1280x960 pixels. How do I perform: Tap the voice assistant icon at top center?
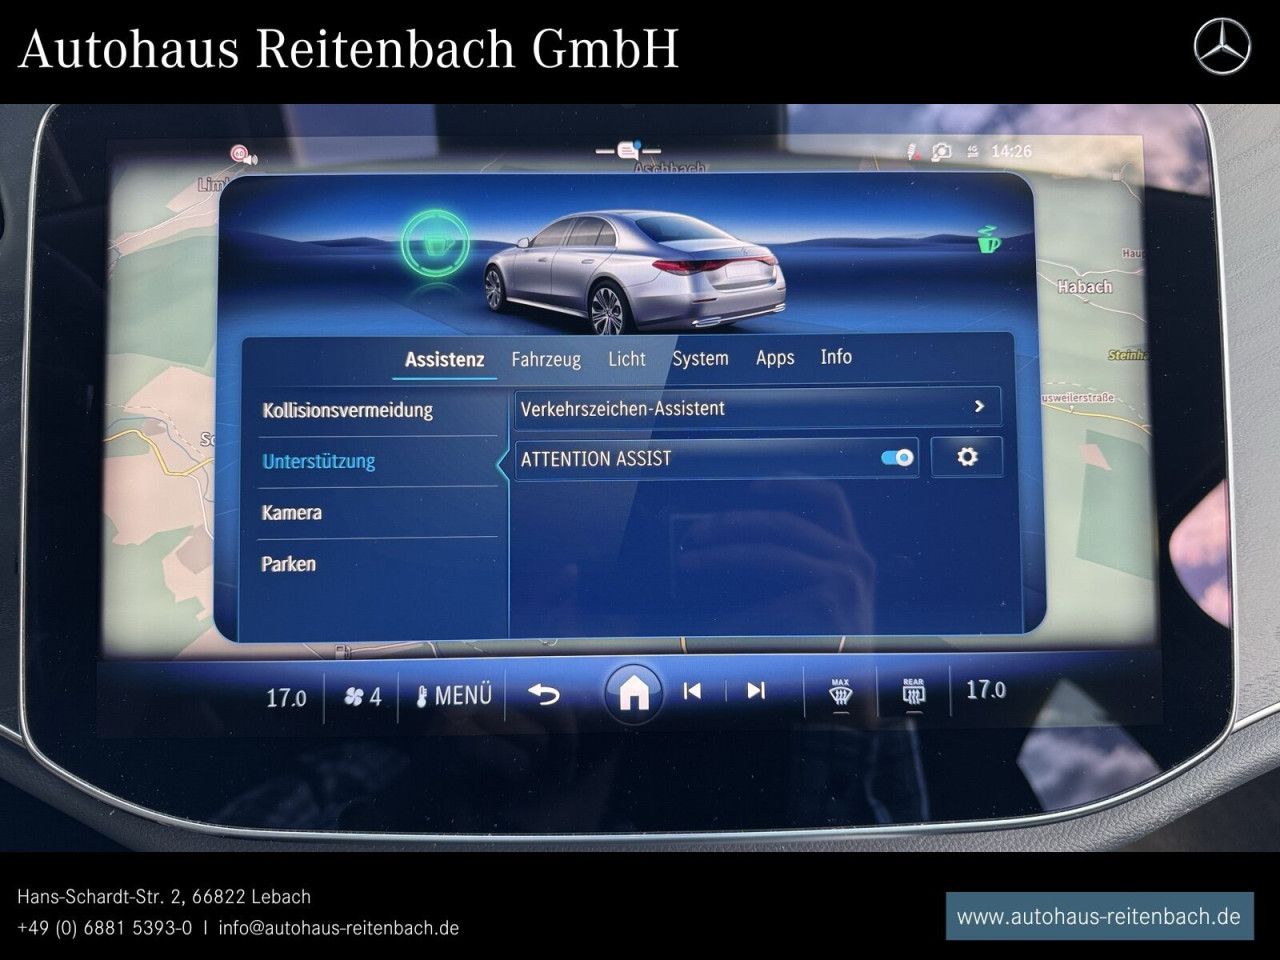point(627,151)
